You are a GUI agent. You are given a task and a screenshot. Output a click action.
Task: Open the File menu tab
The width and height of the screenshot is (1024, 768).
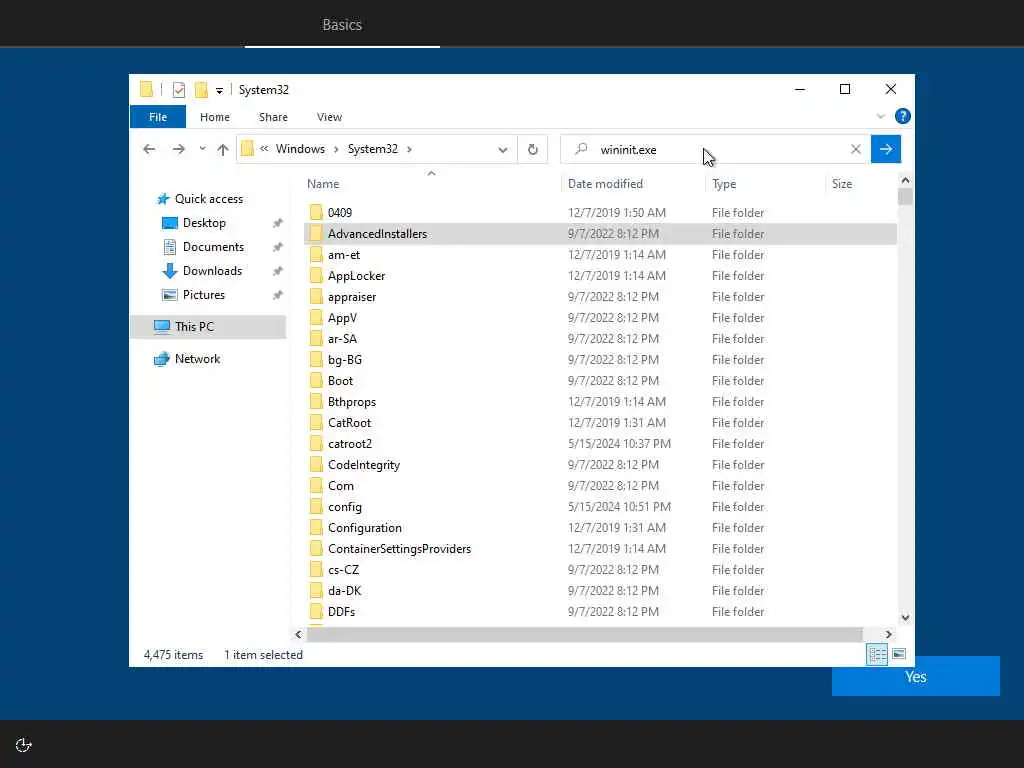pos(158,117)
